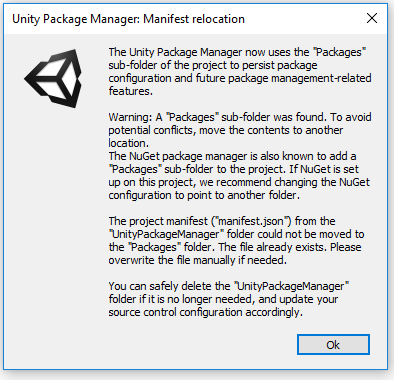Click the single word line 'location.'
This screenshot has height=380, width=394.
[x=128, y=143]
